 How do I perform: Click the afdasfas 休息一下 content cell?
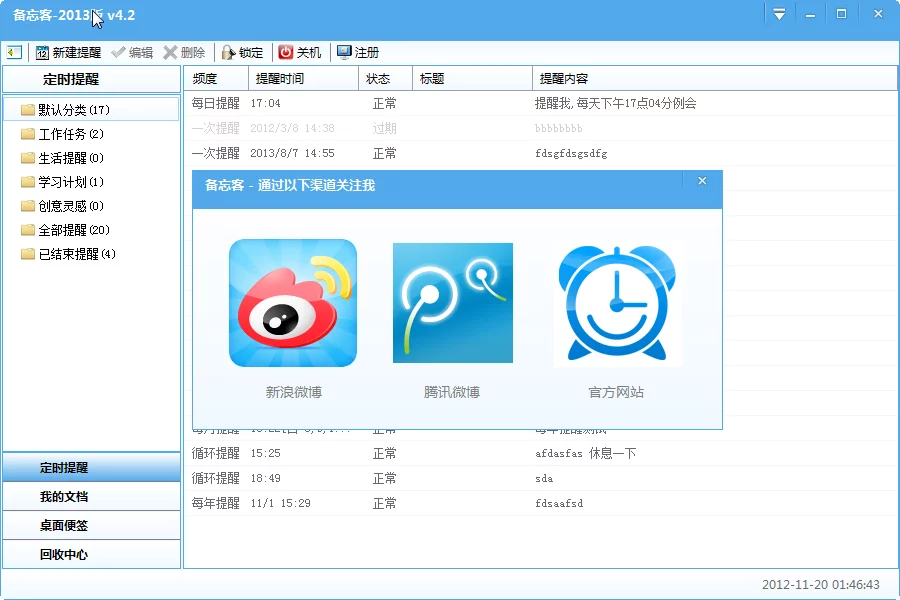point(585,454)
